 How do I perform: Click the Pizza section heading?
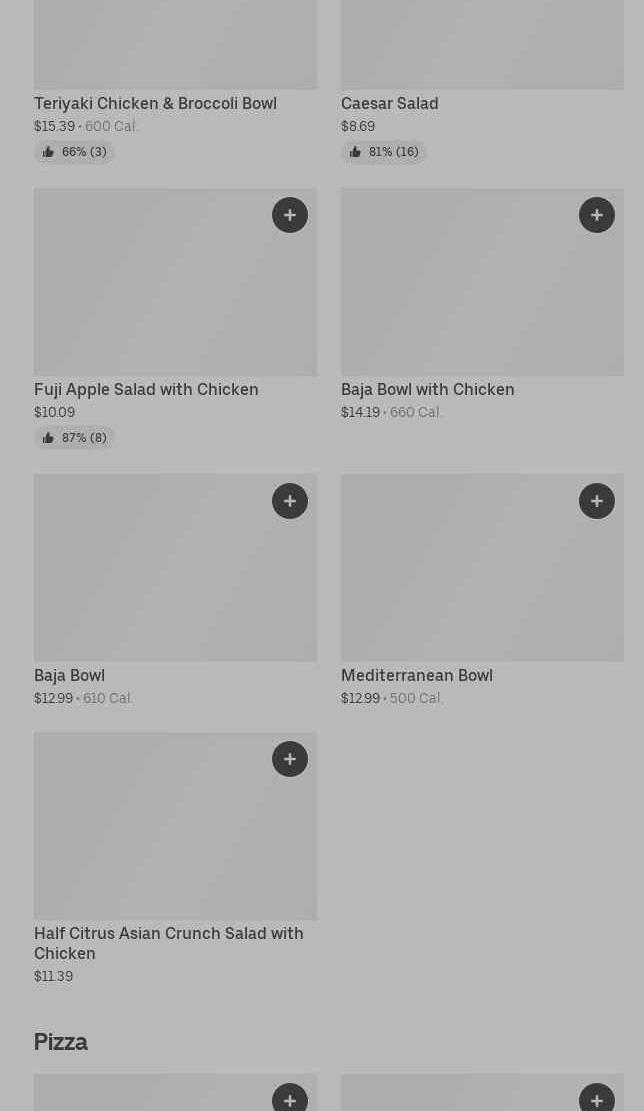coord(61,1042)
